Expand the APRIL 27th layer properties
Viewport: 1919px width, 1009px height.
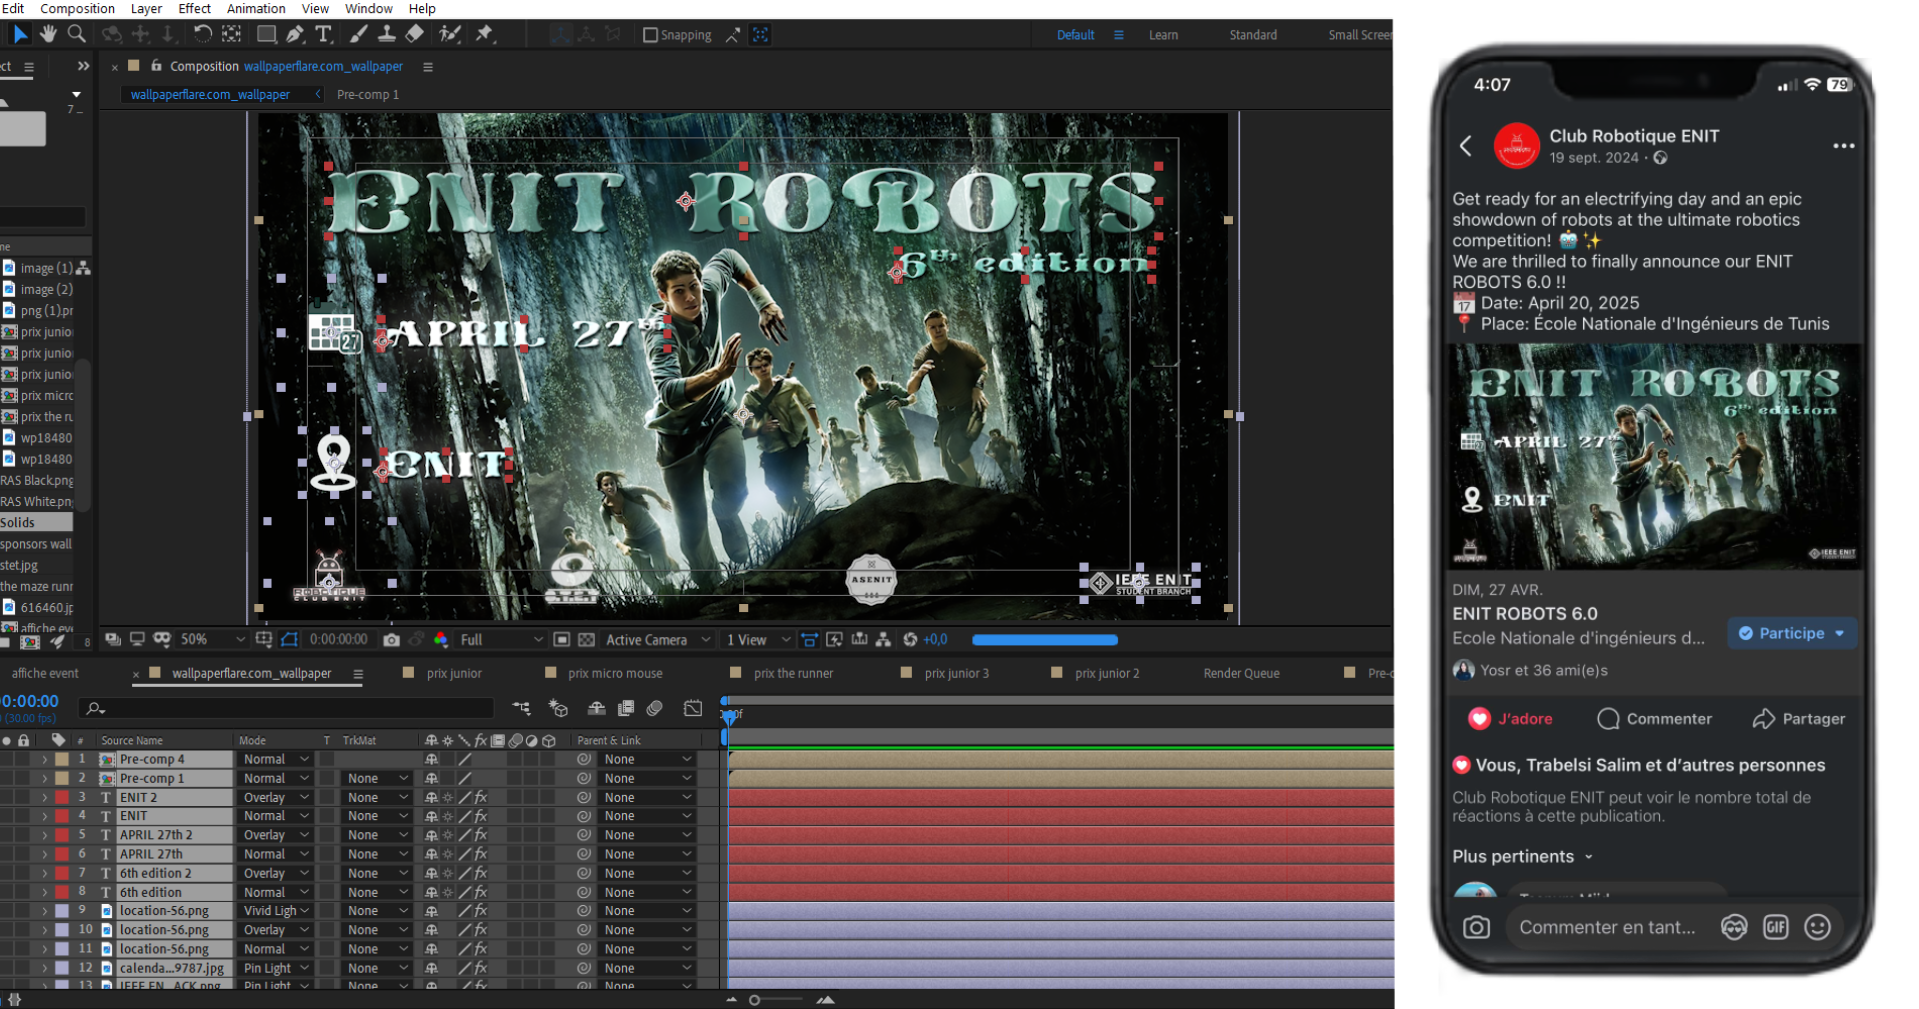[x=44, y=854]
